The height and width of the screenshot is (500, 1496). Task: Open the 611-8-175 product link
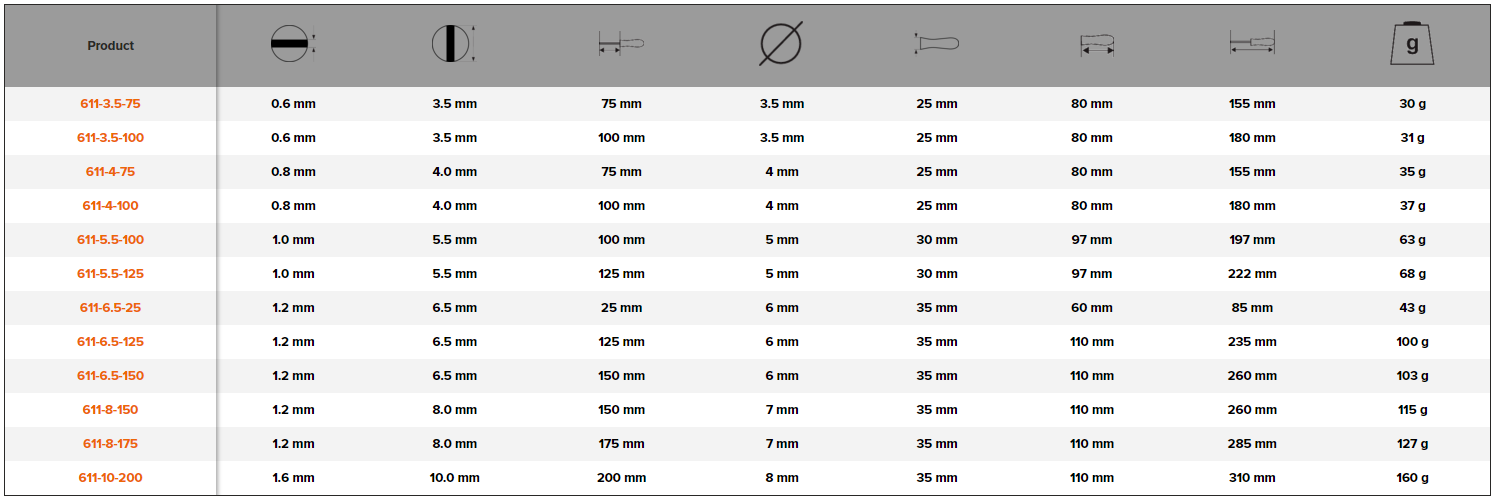coord(110,444)
